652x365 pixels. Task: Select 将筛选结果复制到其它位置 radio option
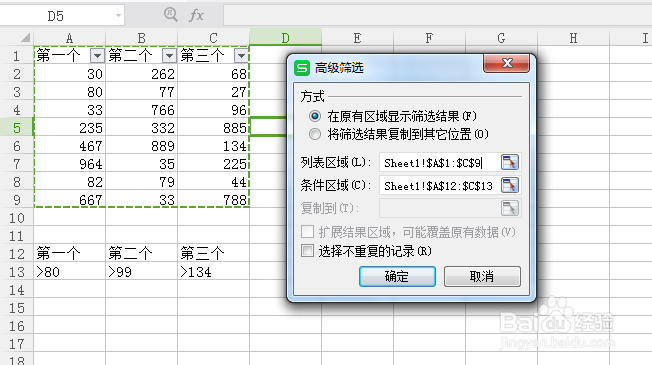click(315, 134)
